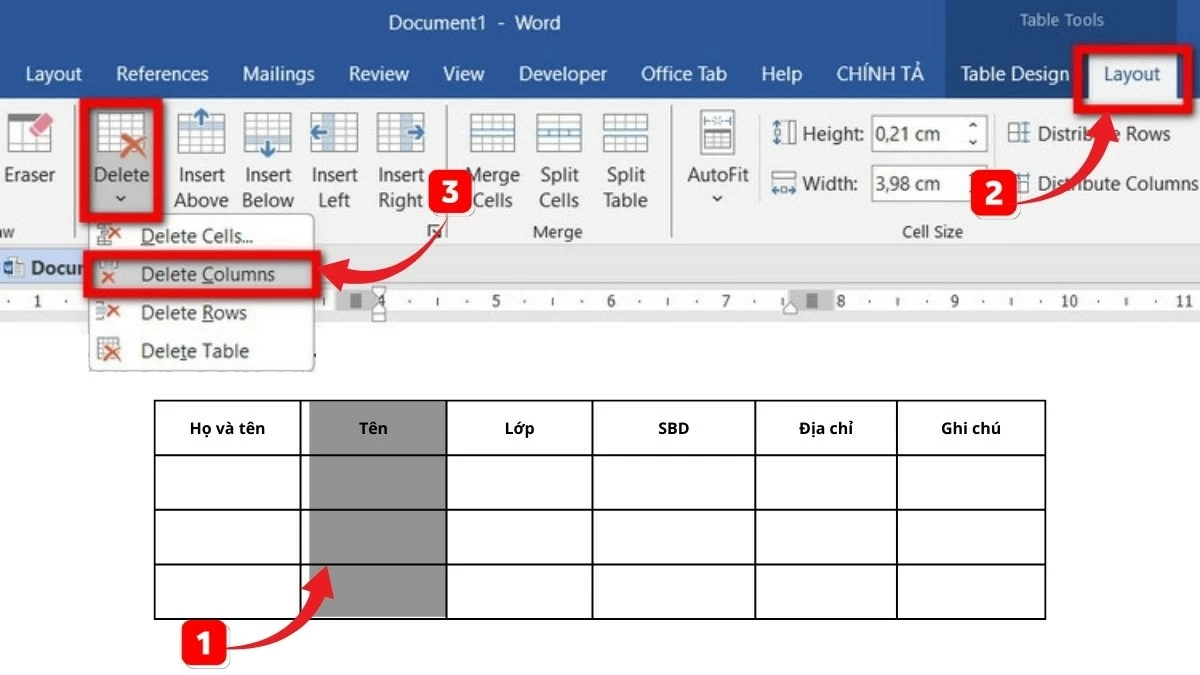Click the Insert Left icon
The height and width of the screenshot is (675, 1200).
334,133
